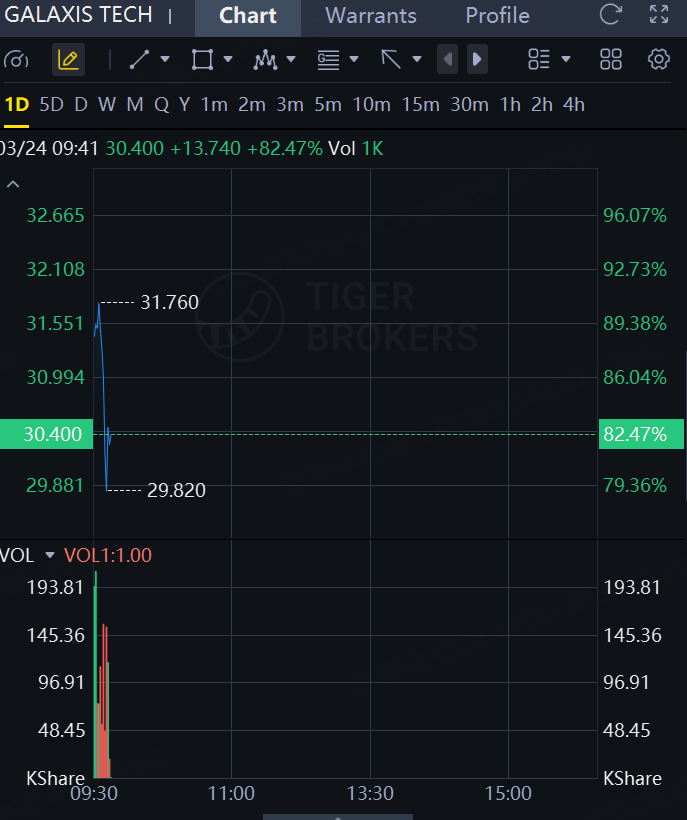
Task: Click the gauge indicator icon
Action: (17, 60)
